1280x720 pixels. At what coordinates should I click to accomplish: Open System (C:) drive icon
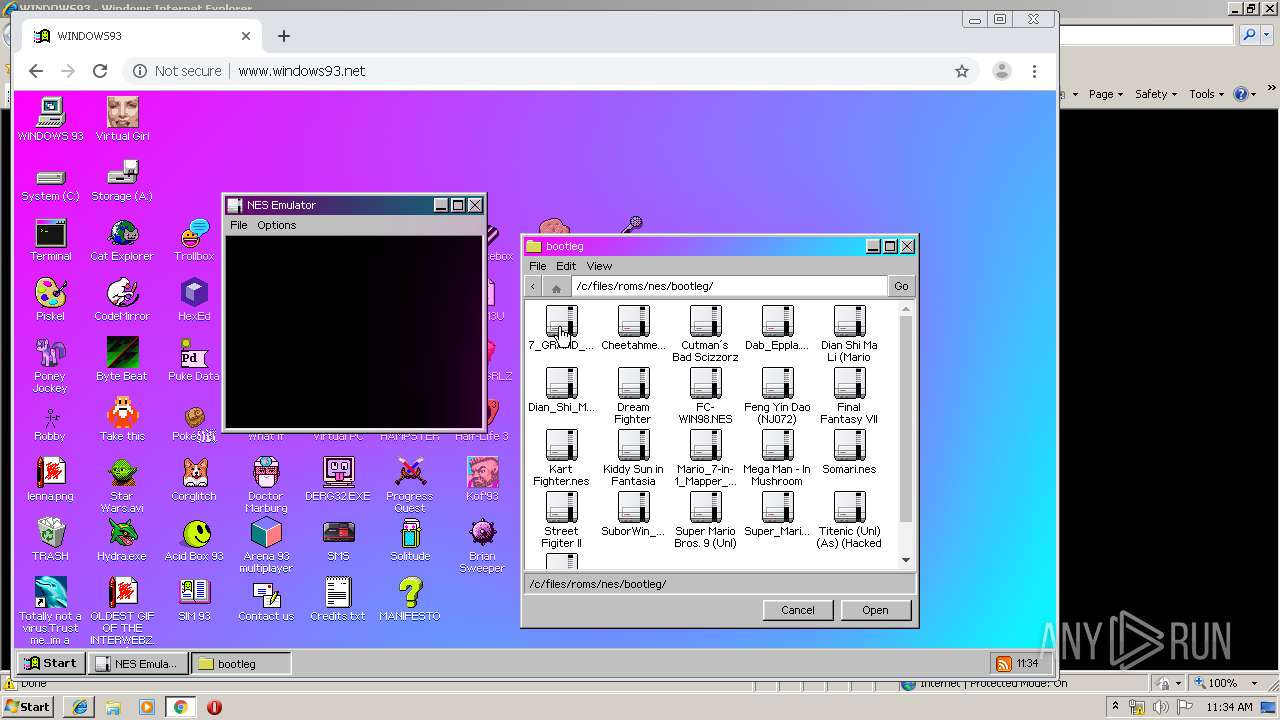pyautogui.click(x=50, y=182)
